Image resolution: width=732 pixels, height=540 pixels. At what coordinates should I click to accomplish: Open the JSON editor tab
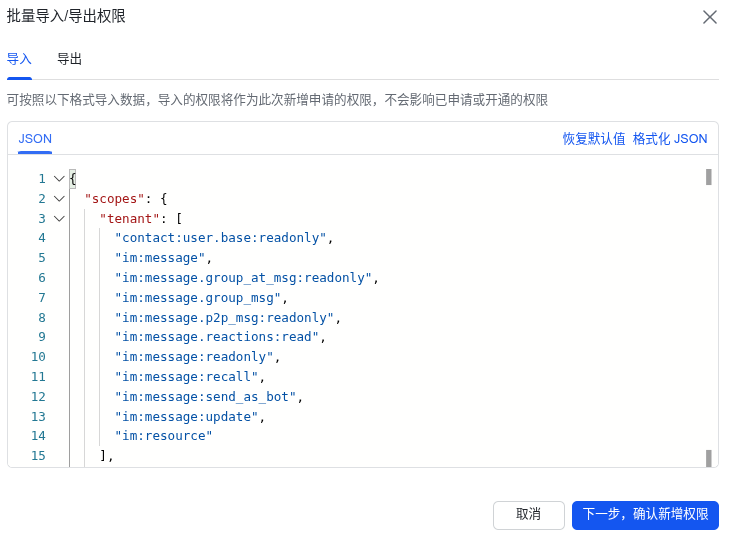pos(35,139)
